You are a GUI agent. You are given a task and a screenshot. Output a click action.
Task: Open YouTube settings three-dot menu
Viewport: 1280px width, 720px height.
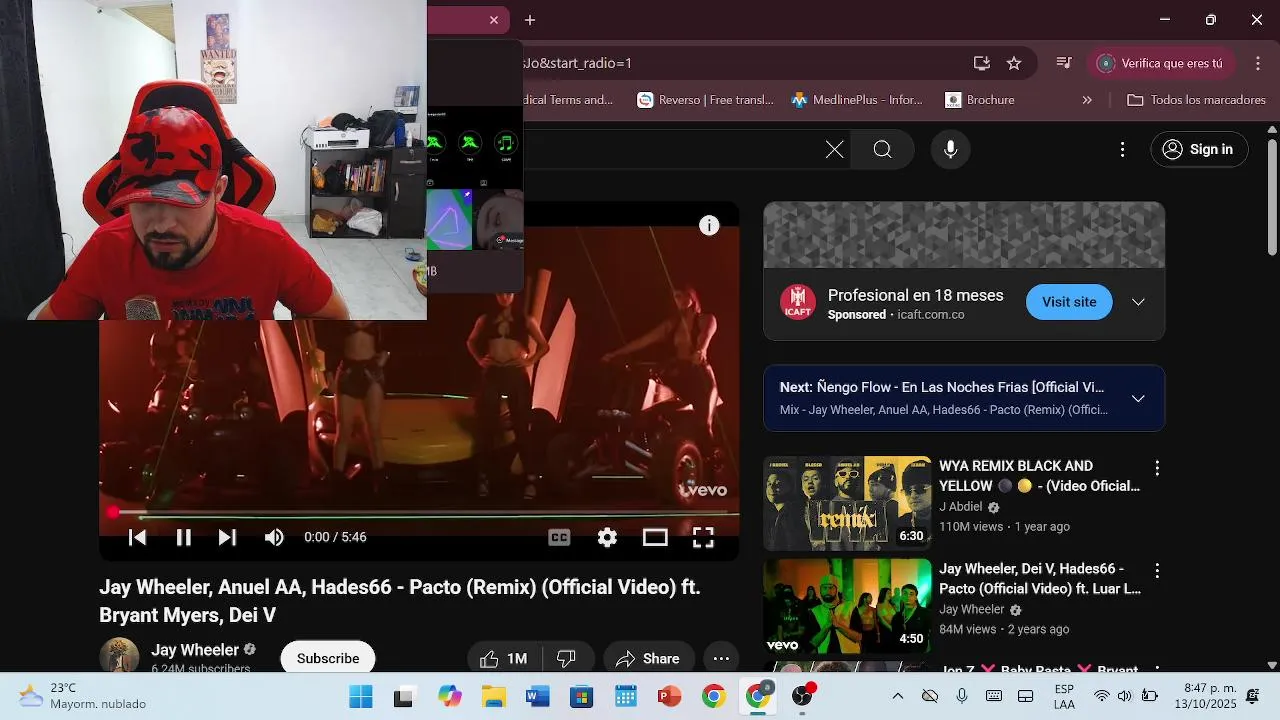pos(1122,149)
